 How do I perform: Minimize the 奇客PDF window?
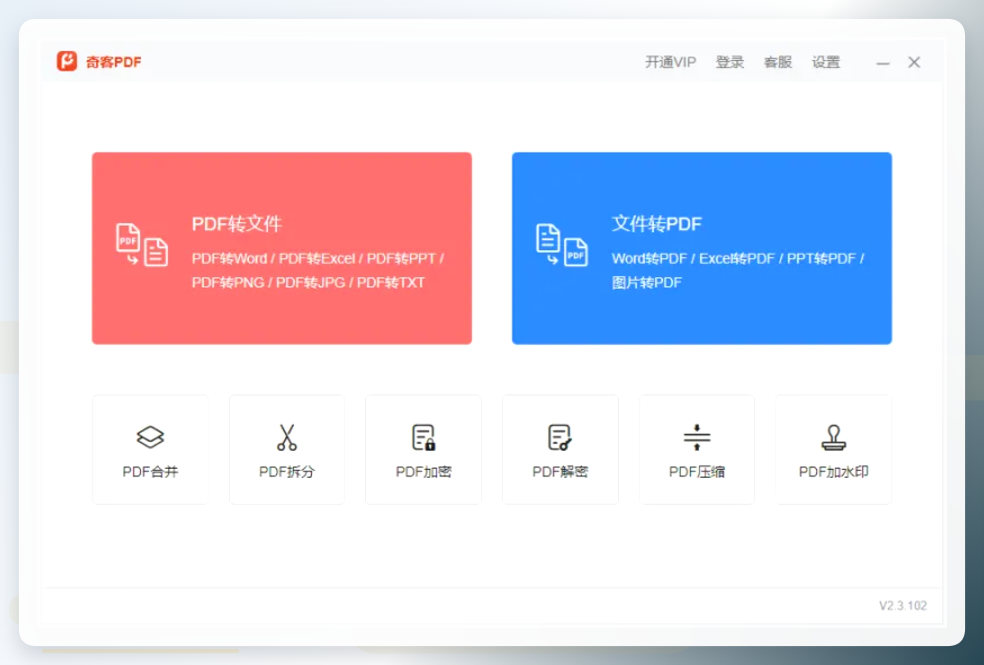[883, 62]
